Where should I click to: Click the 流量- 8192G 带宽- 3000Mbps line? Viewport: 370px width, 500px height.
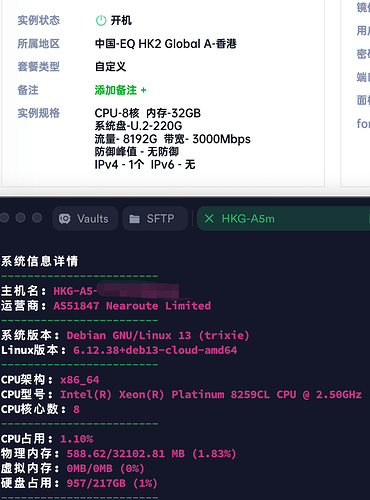tap(173, 139)
